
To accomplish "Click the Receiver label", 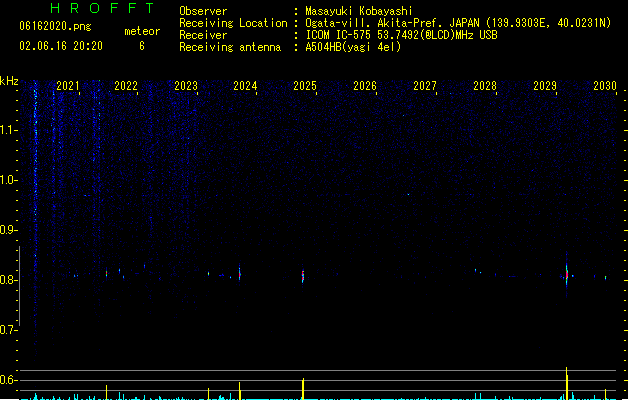I will 203,35.
